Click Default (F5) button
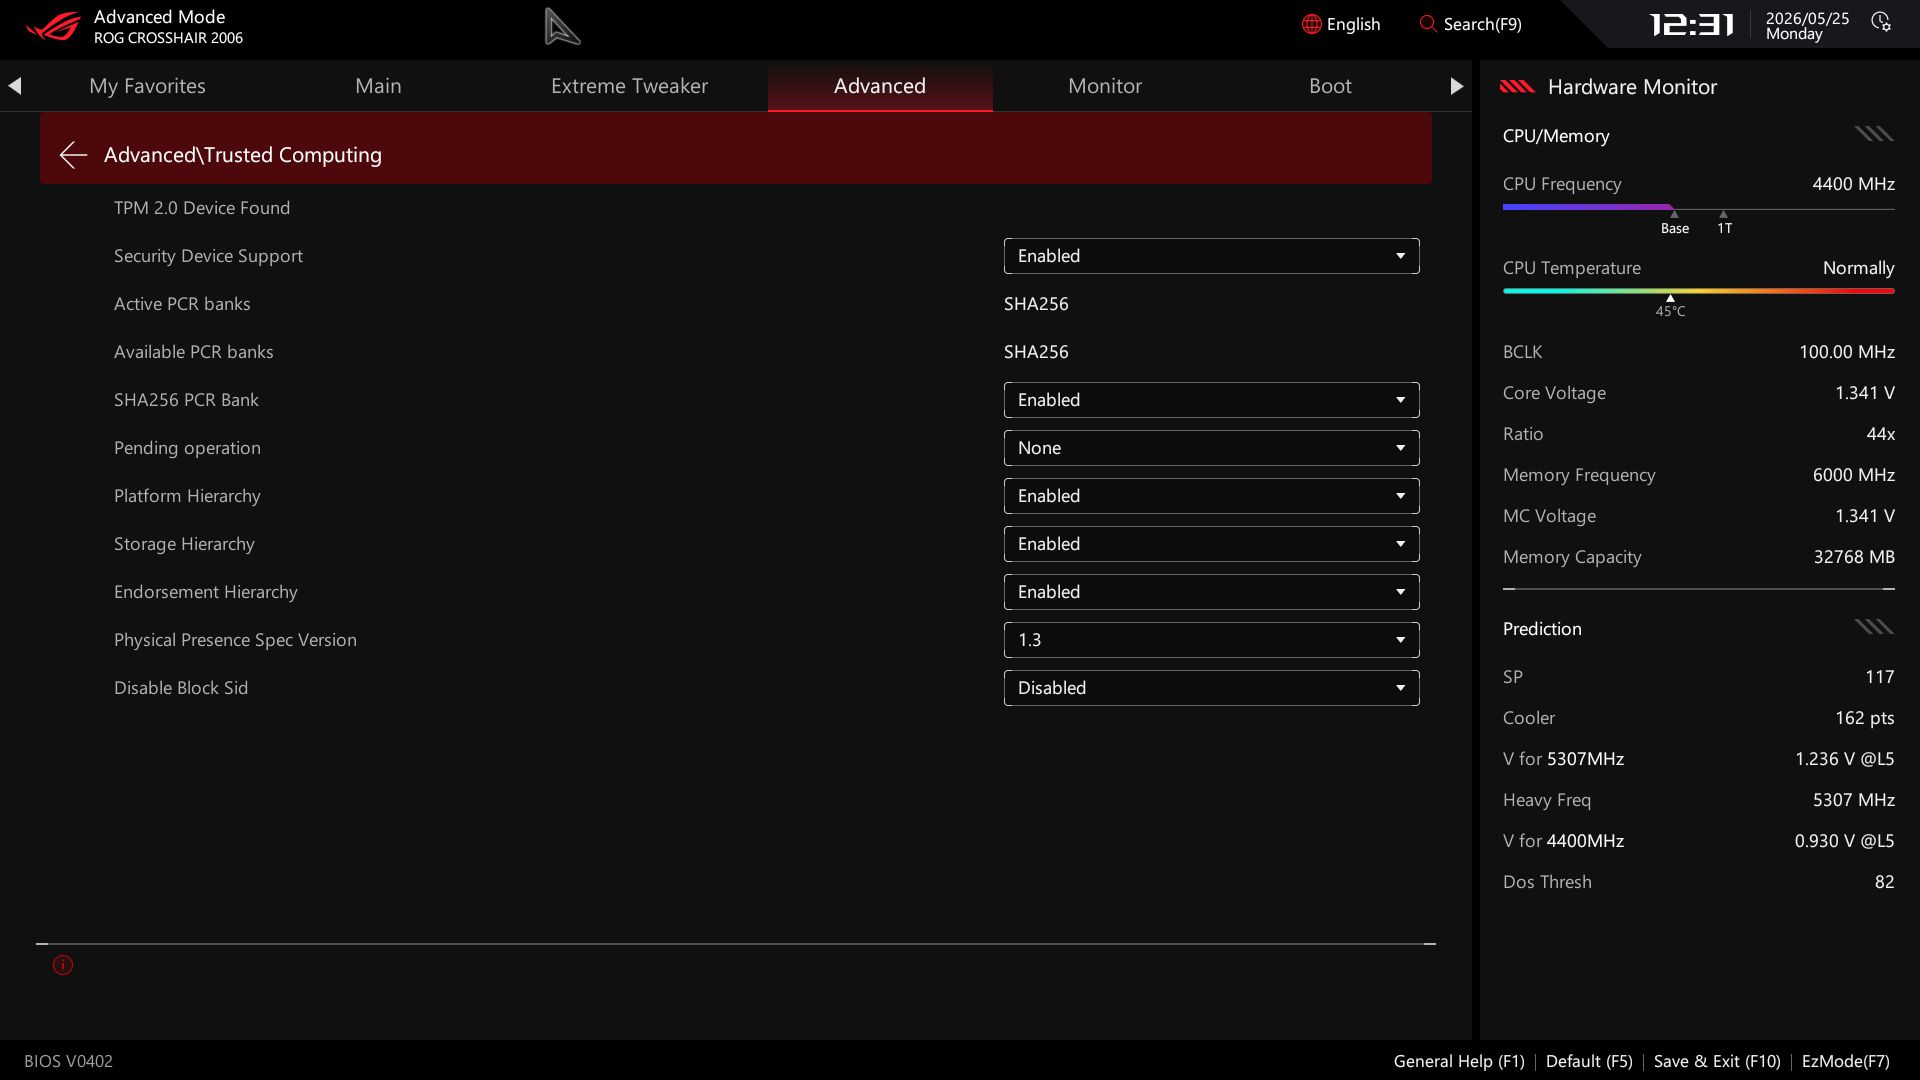Screen dimensions: 1920x1080 coord(1589,1061)
